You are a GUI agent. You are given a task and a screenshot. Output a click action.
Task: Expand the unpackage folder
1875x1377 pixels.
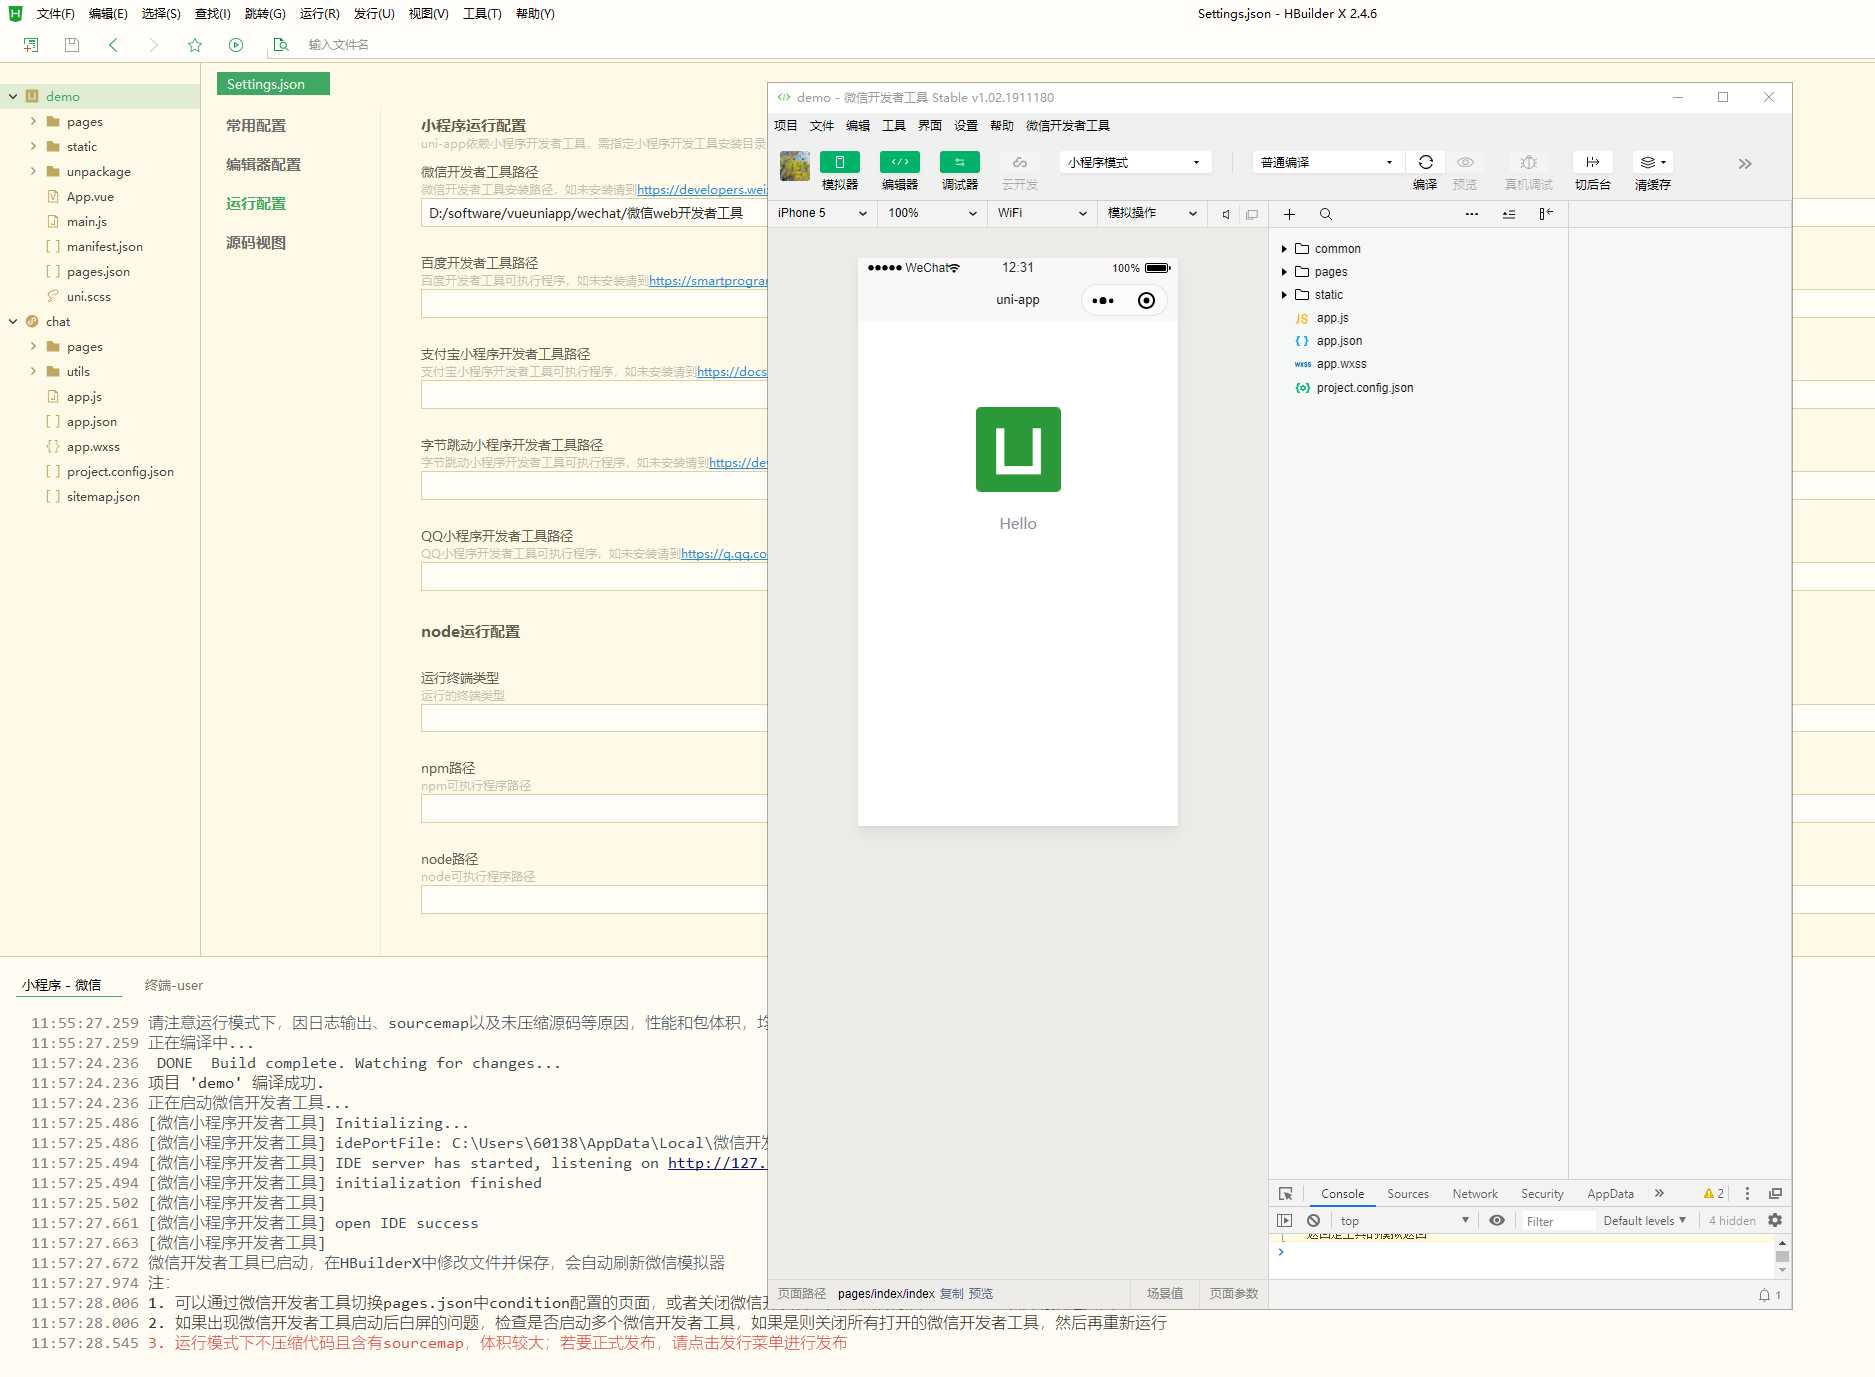pos(33,172)
